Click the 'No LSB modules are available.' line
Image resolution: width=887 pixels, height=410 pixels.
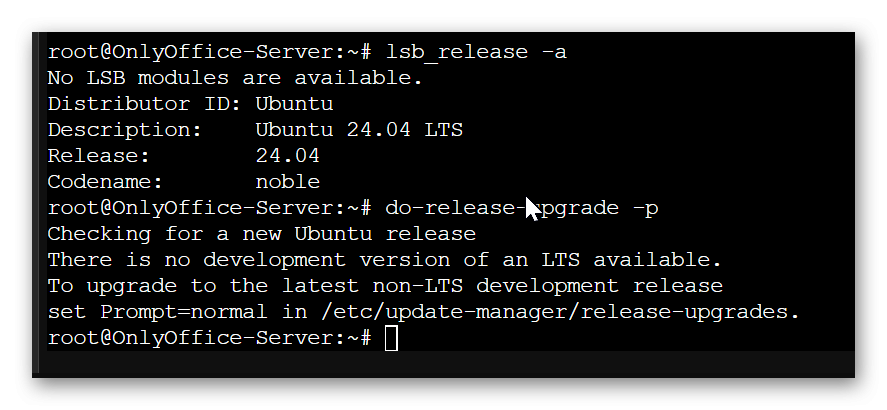click(235, 77)
